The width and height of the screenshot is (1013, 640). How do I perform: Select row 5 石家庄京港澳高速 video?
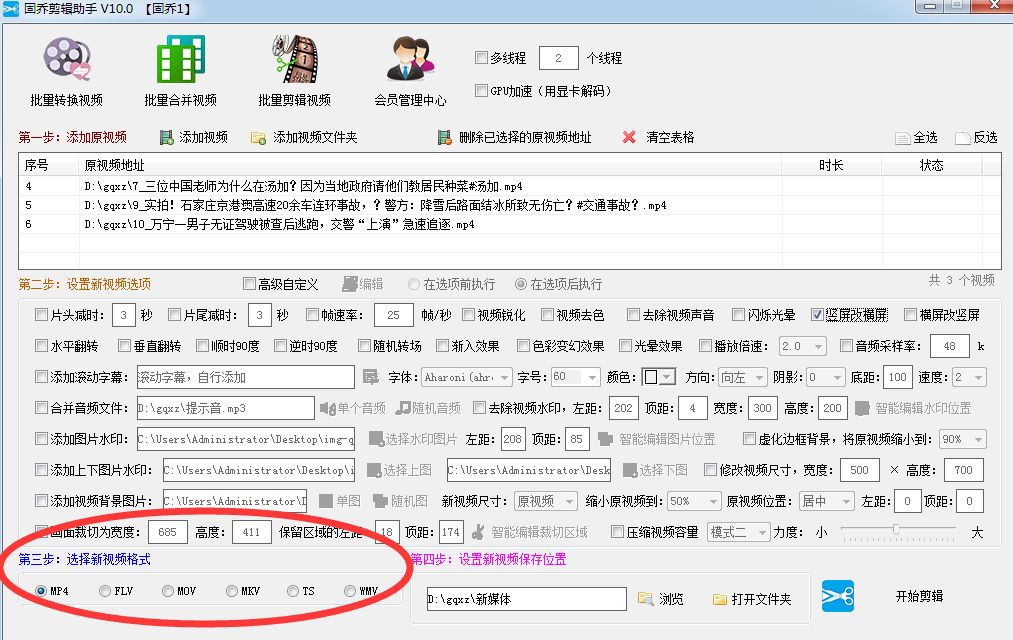[x=510, y=205]
